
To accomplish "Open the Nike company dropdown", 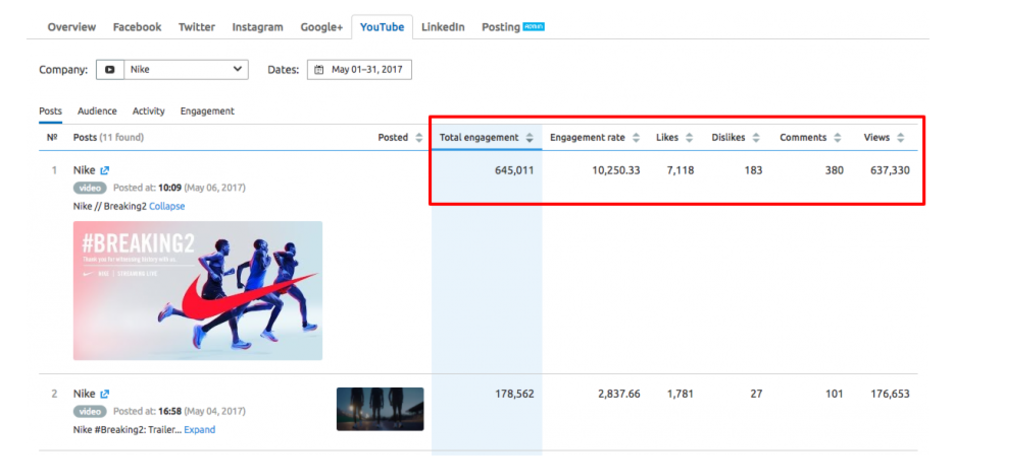I will tap(186, 70).
